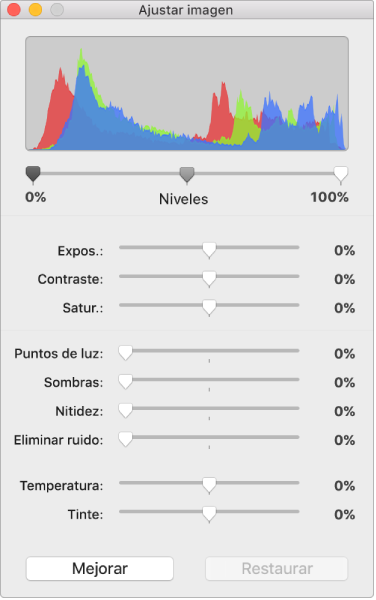This screenshot has width=376, height=600.
Task: Click the RGB histogram graph
Action: point(187,93)
